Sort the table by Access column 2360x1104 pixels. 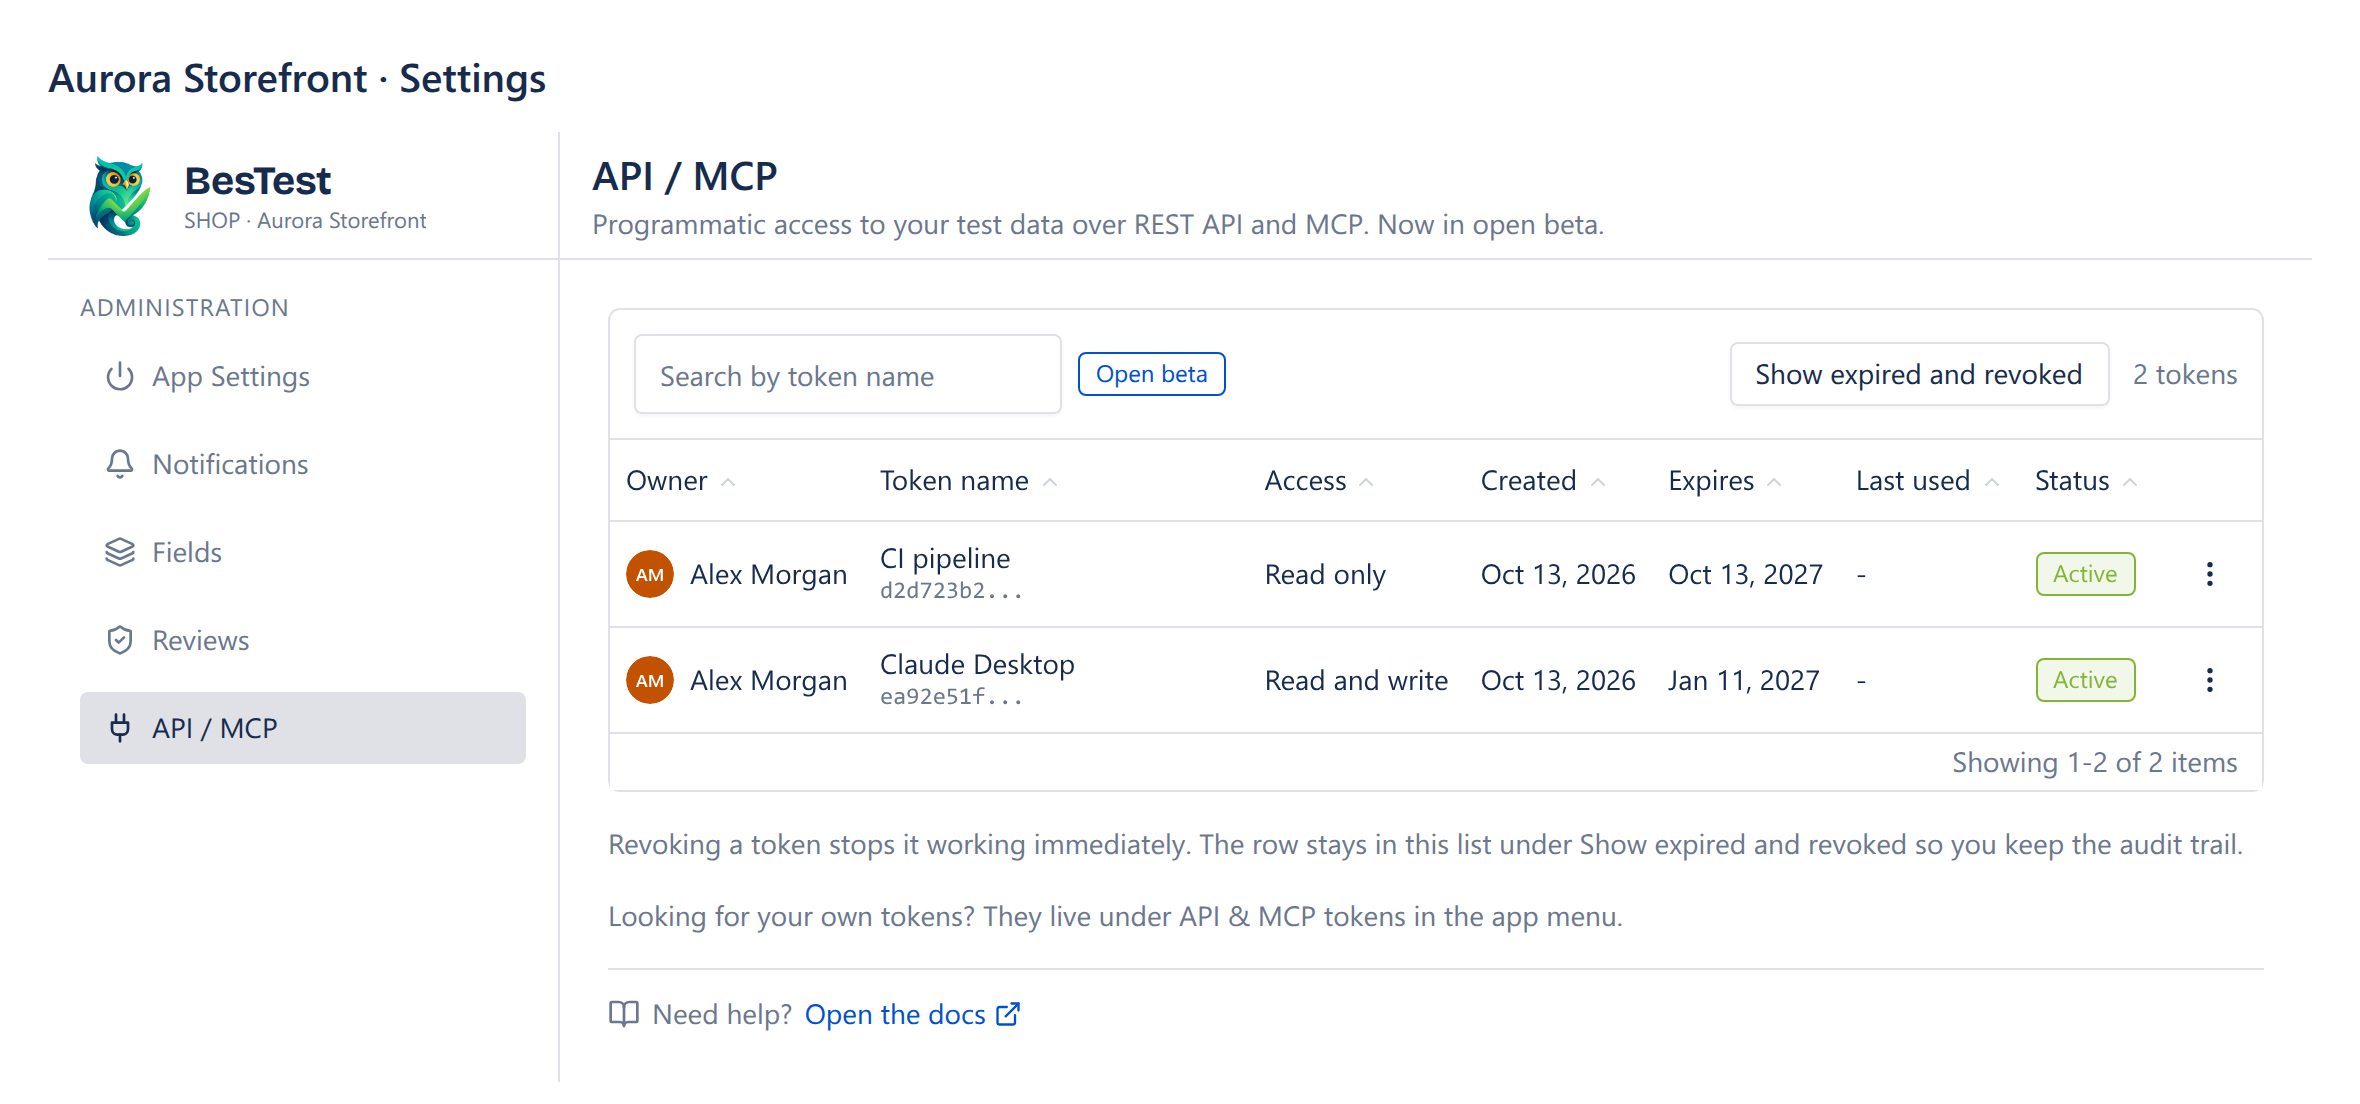coord(1319,481)
